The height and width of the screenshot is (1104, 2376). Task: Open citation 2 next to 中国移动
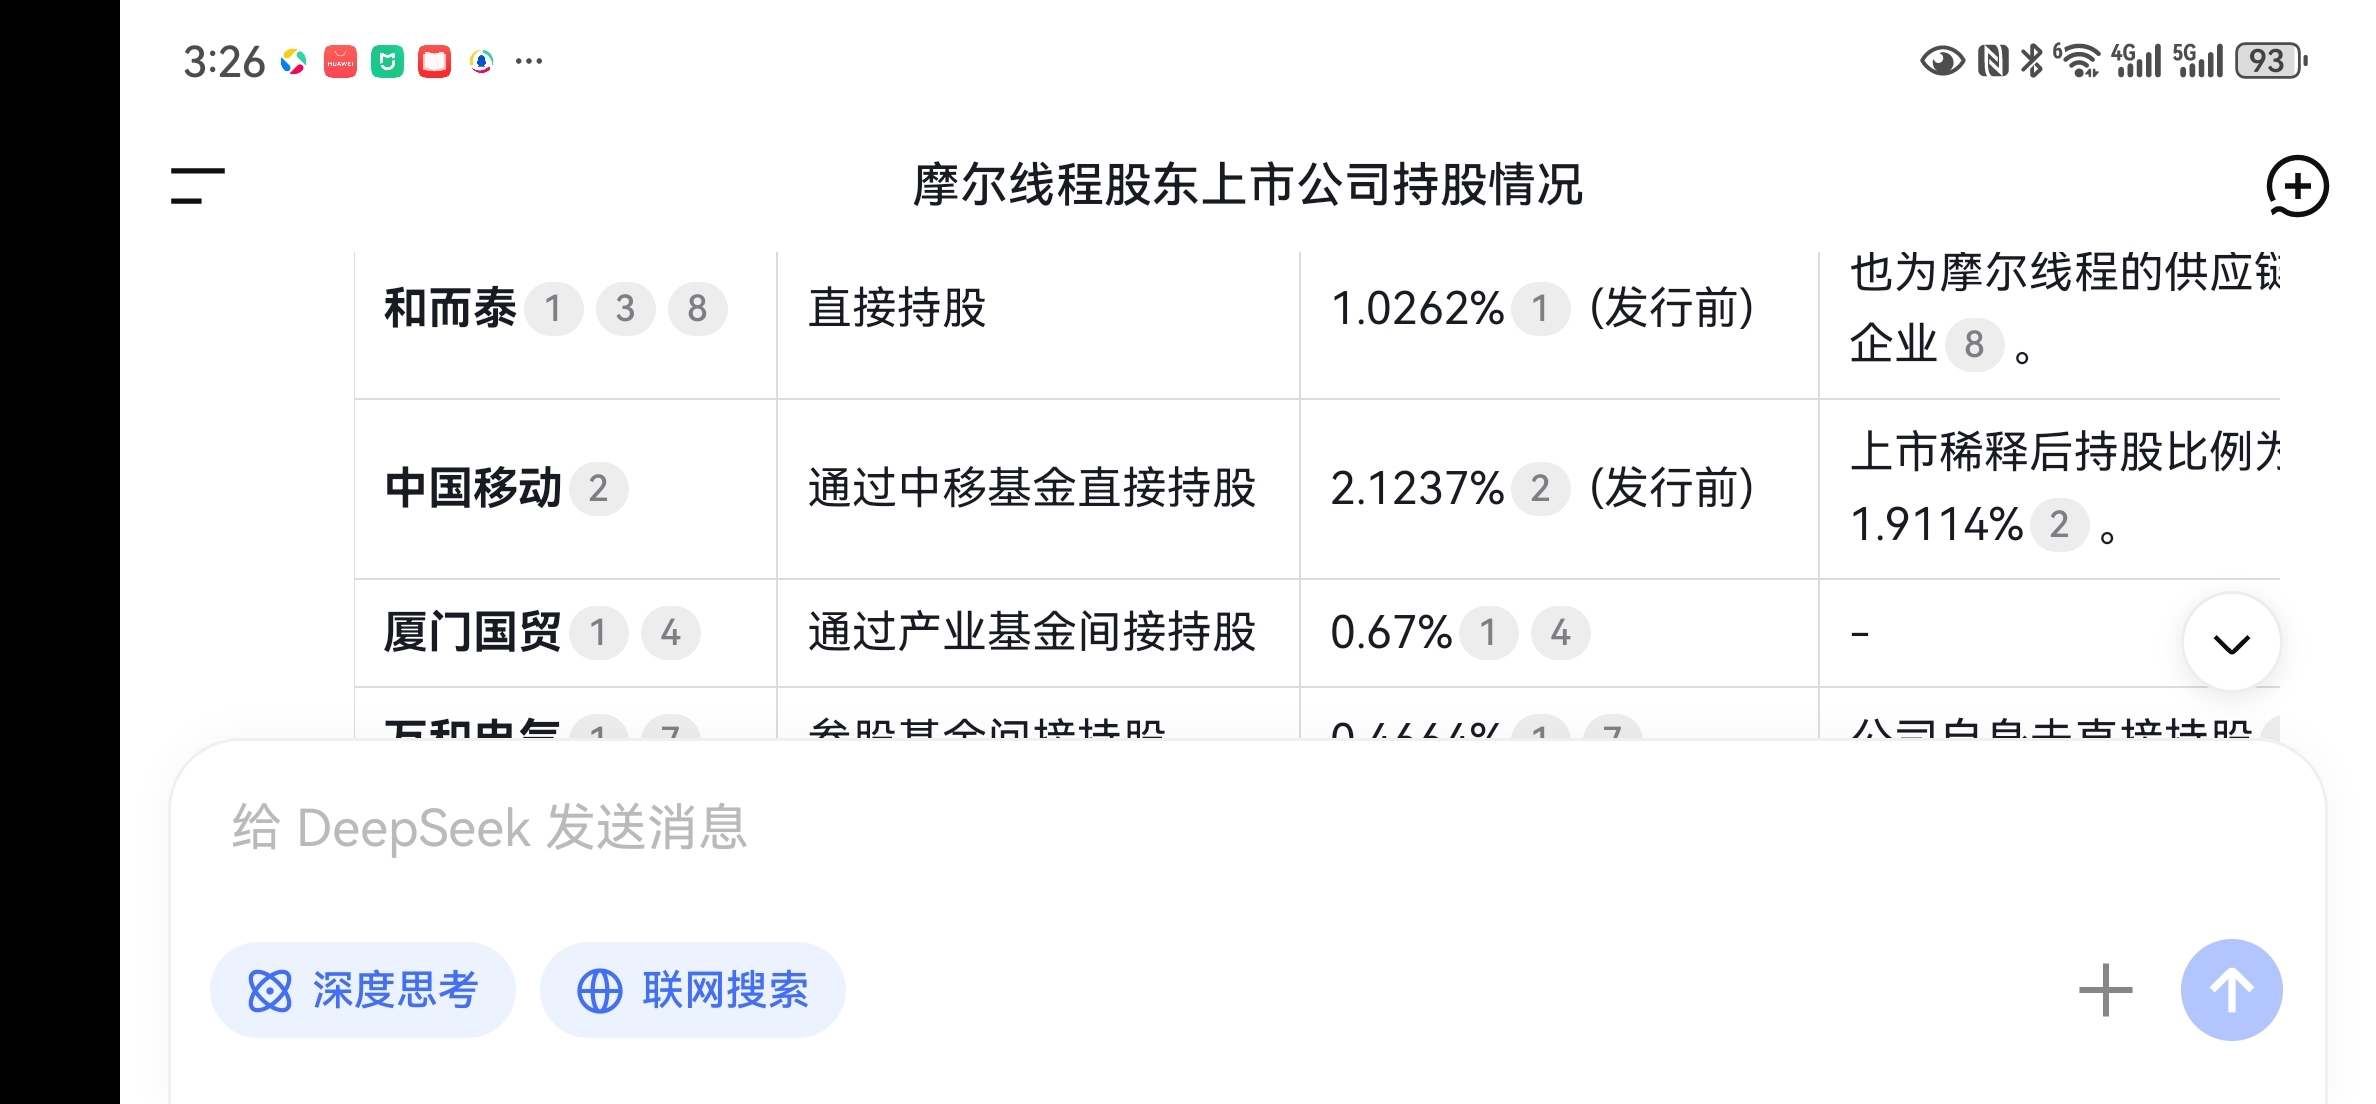598,489
